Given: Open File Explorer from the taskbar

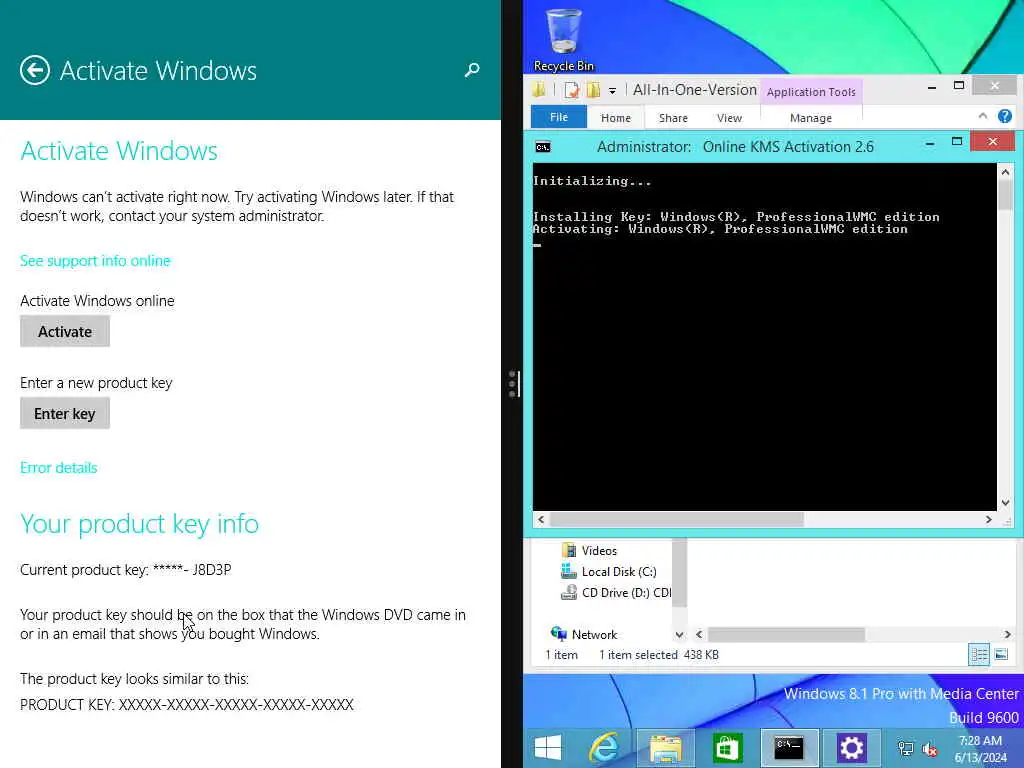Looking at the screenshot, I should click(x=665, y=748).
